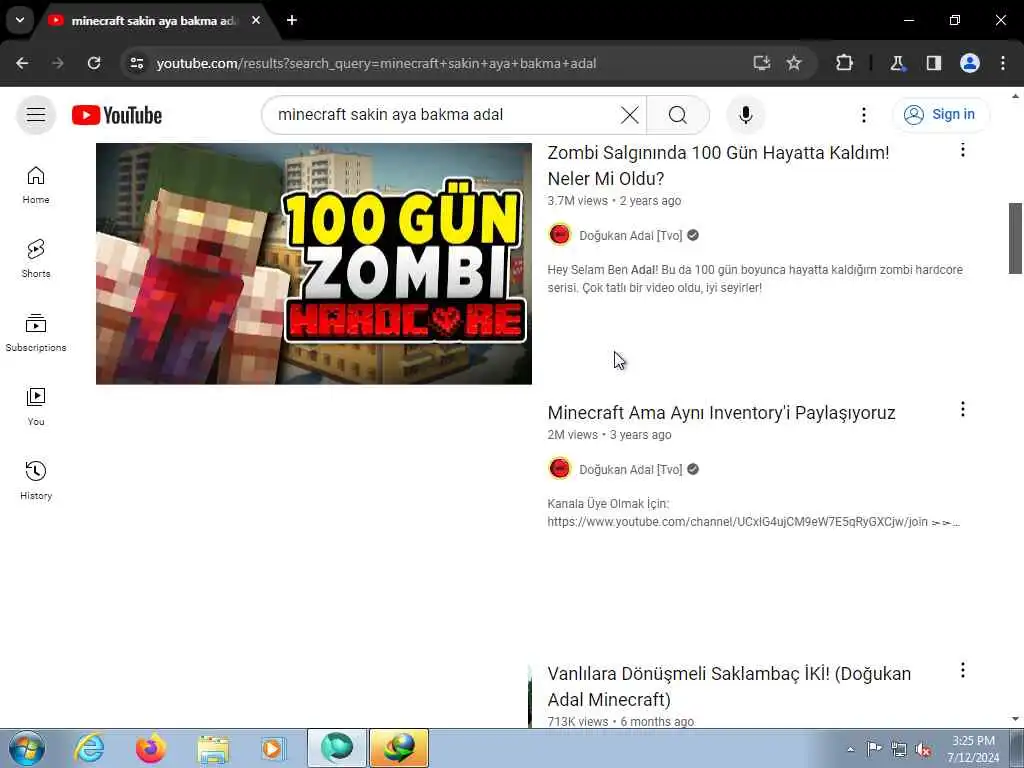This screenshot has width=1024, height=768.
Task: Open the Windows Start menu
Action: point(26,748)
